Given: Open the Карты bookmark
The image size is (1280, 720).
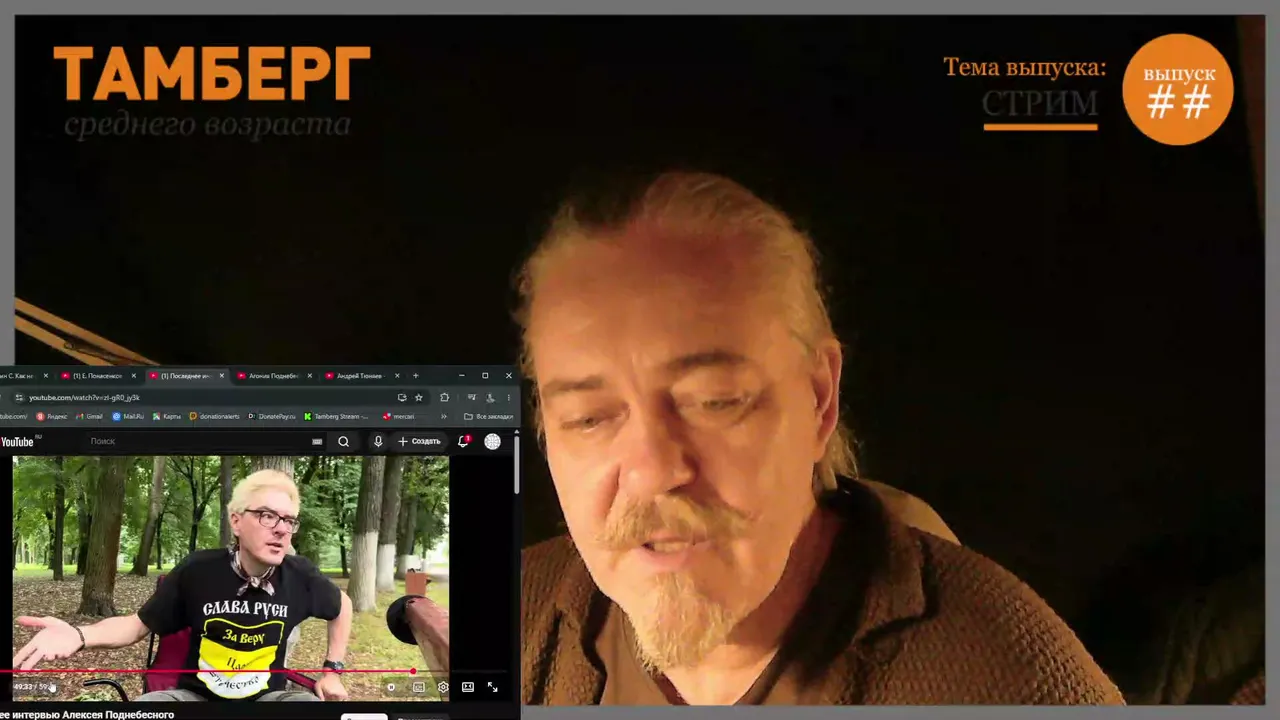Looking at the screenshot, I should tap(167, 416).
